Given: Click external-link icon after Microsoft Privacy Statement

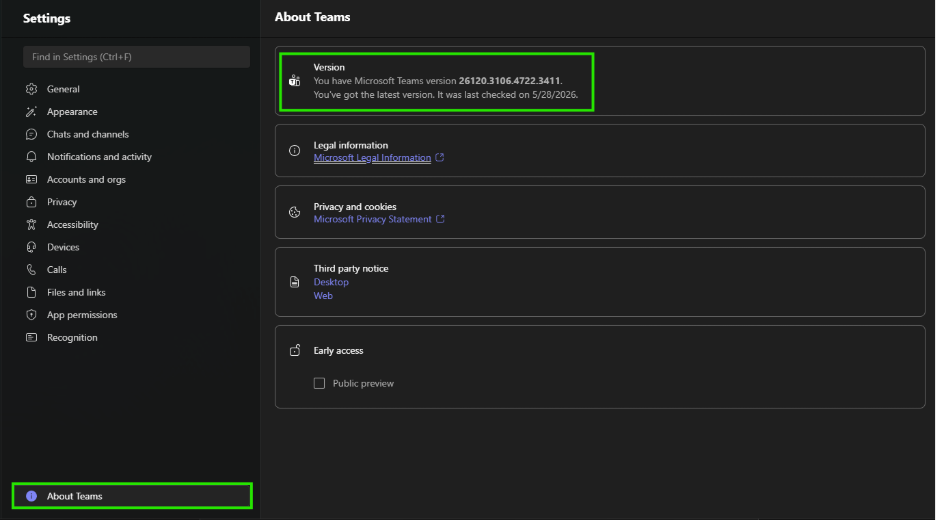Looking at the screenshot, I should click(x=440, y=219).
